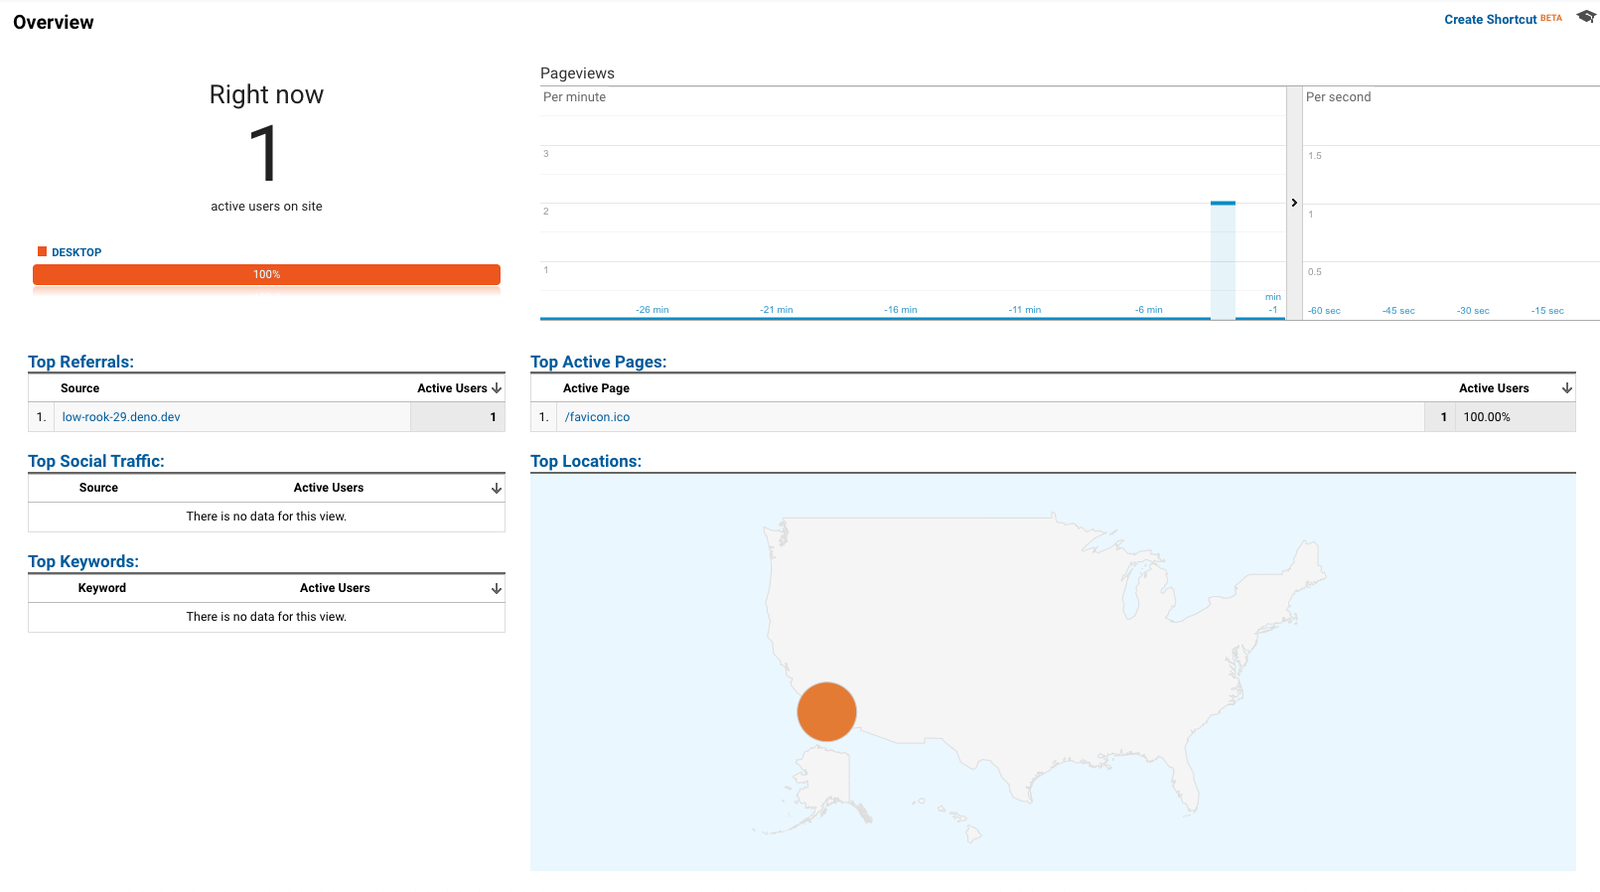The image size is (1600, 892).
Task: Open the Top Referrals report heading
Action: [x=81, y=362]
